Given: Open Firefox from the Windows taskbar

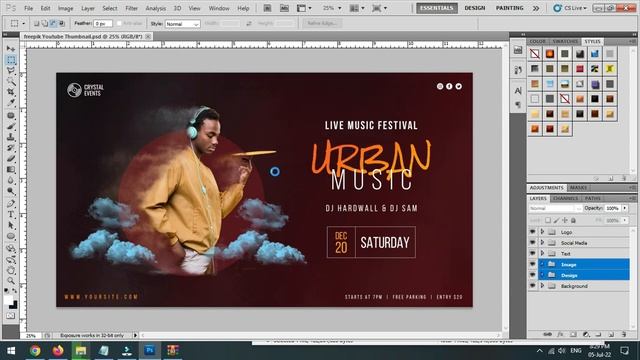Looking at the screenshot, I should (x=58, y=351).
